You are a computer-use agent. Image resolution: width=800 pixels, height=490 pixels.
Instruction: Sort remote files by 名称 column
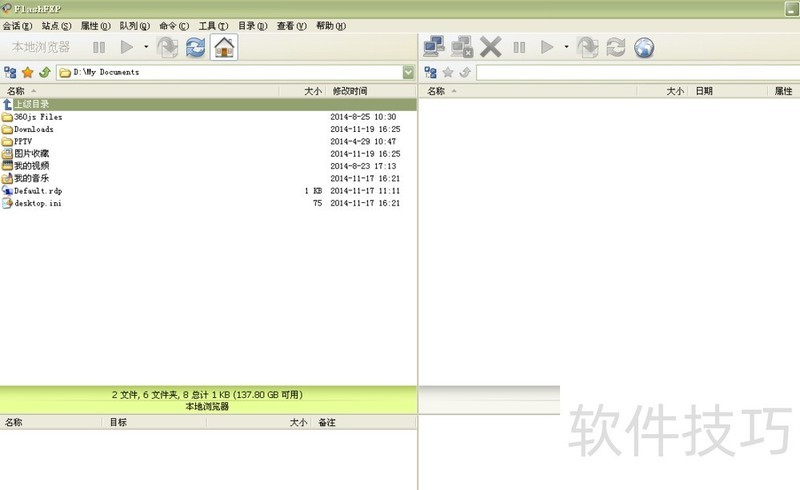coord(528,91)
